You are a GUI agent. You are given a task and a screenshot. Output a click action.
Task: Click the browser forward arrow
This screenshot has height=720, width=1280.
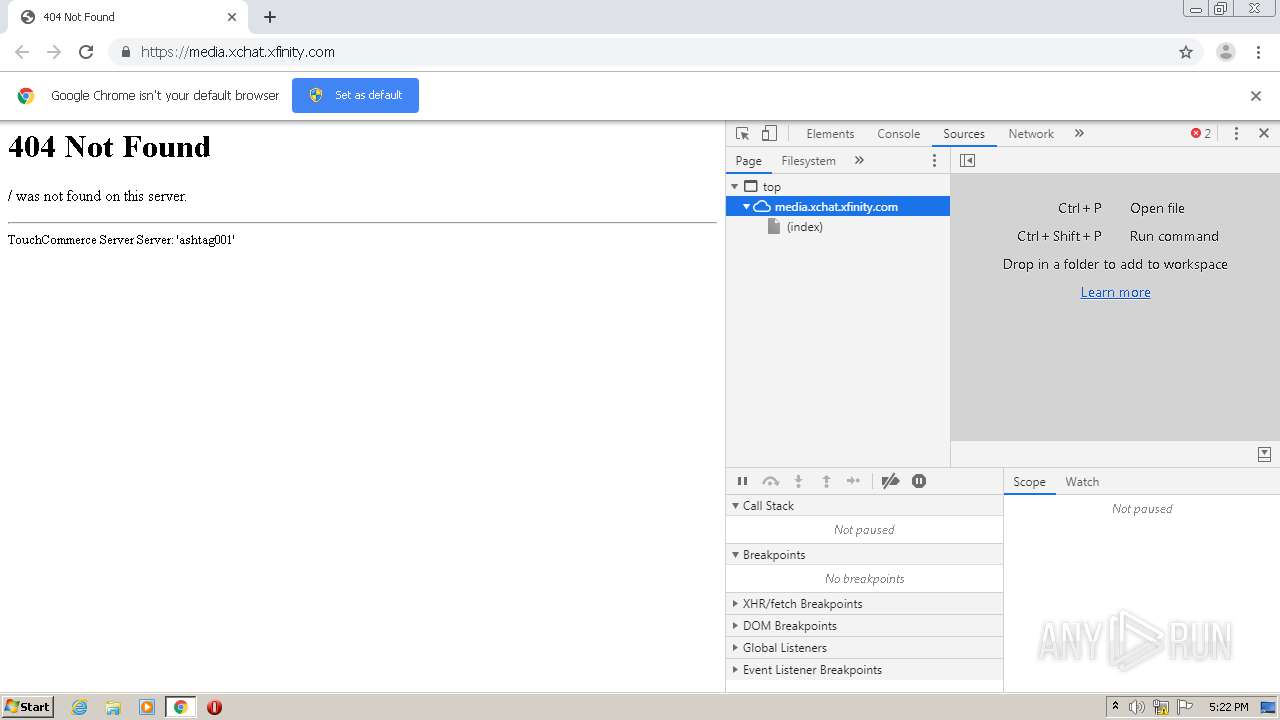[x=54, y=52]
